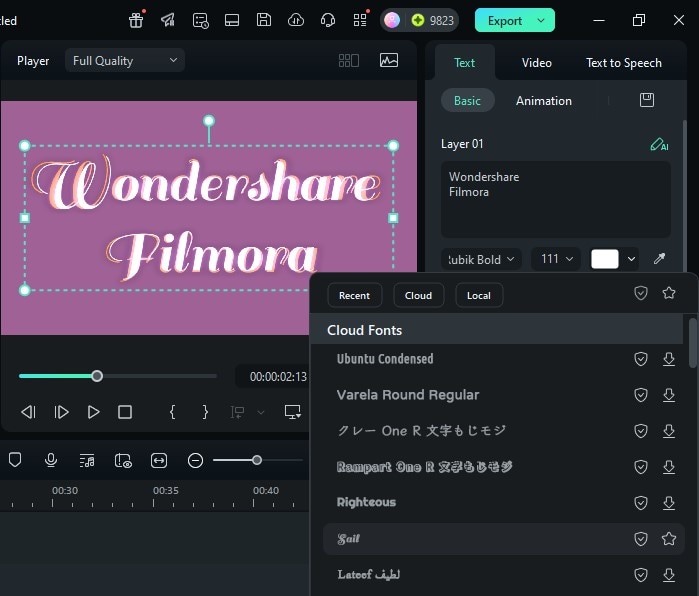Viewport: 699px width, 596px height.
Task: Download the Lateef font
Action: coord(669,575)
